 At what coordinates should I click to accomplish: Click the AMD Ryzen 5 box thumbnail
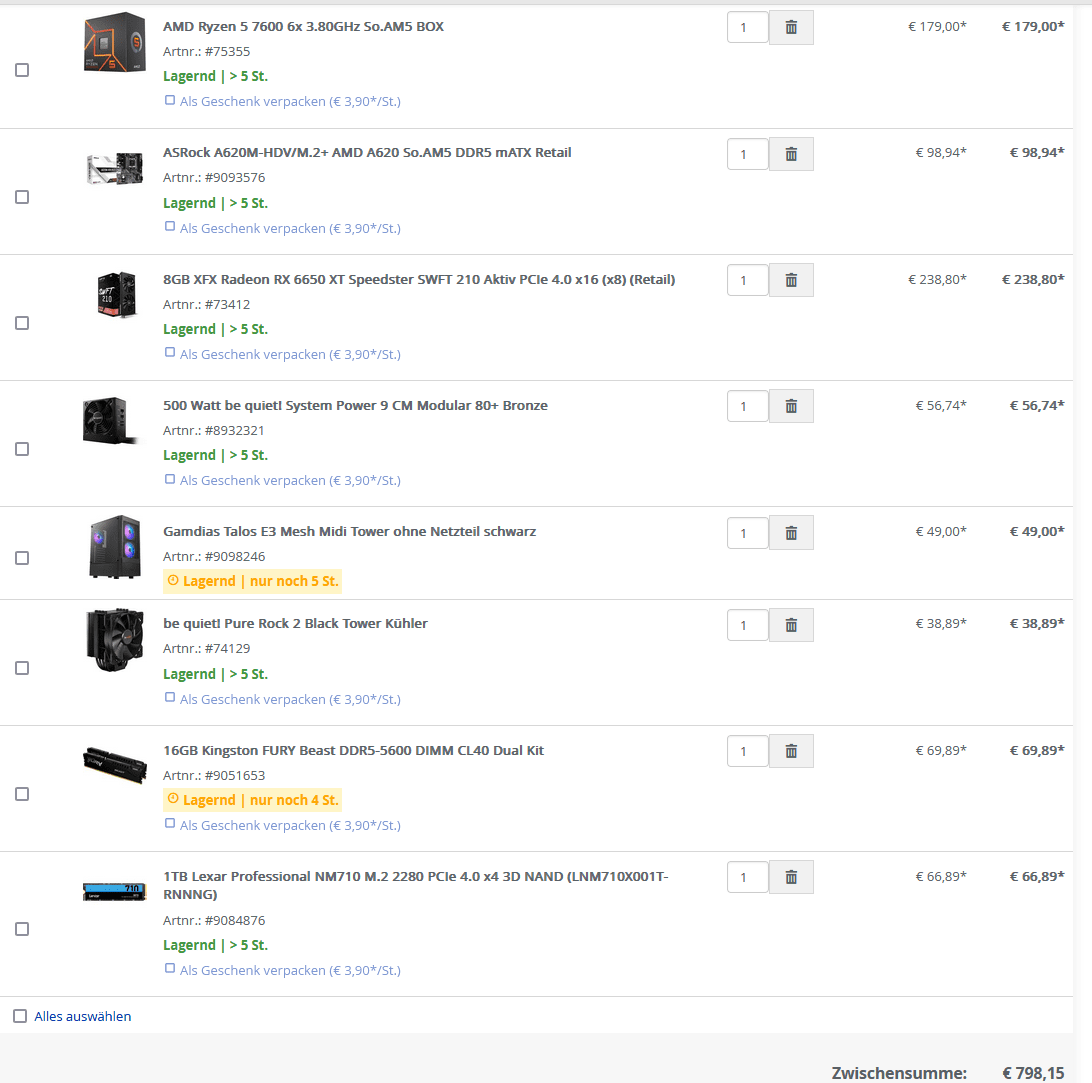click(115, 42)
